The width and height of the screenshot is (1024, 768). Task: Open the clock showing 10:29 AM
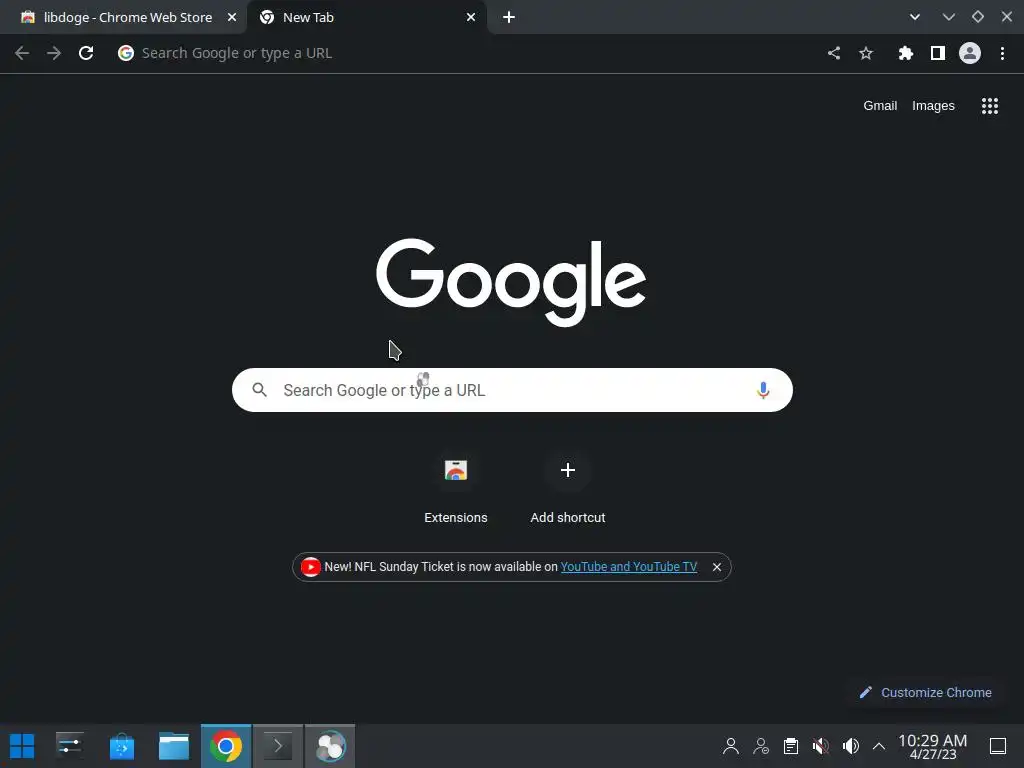[x=933, y=746]
